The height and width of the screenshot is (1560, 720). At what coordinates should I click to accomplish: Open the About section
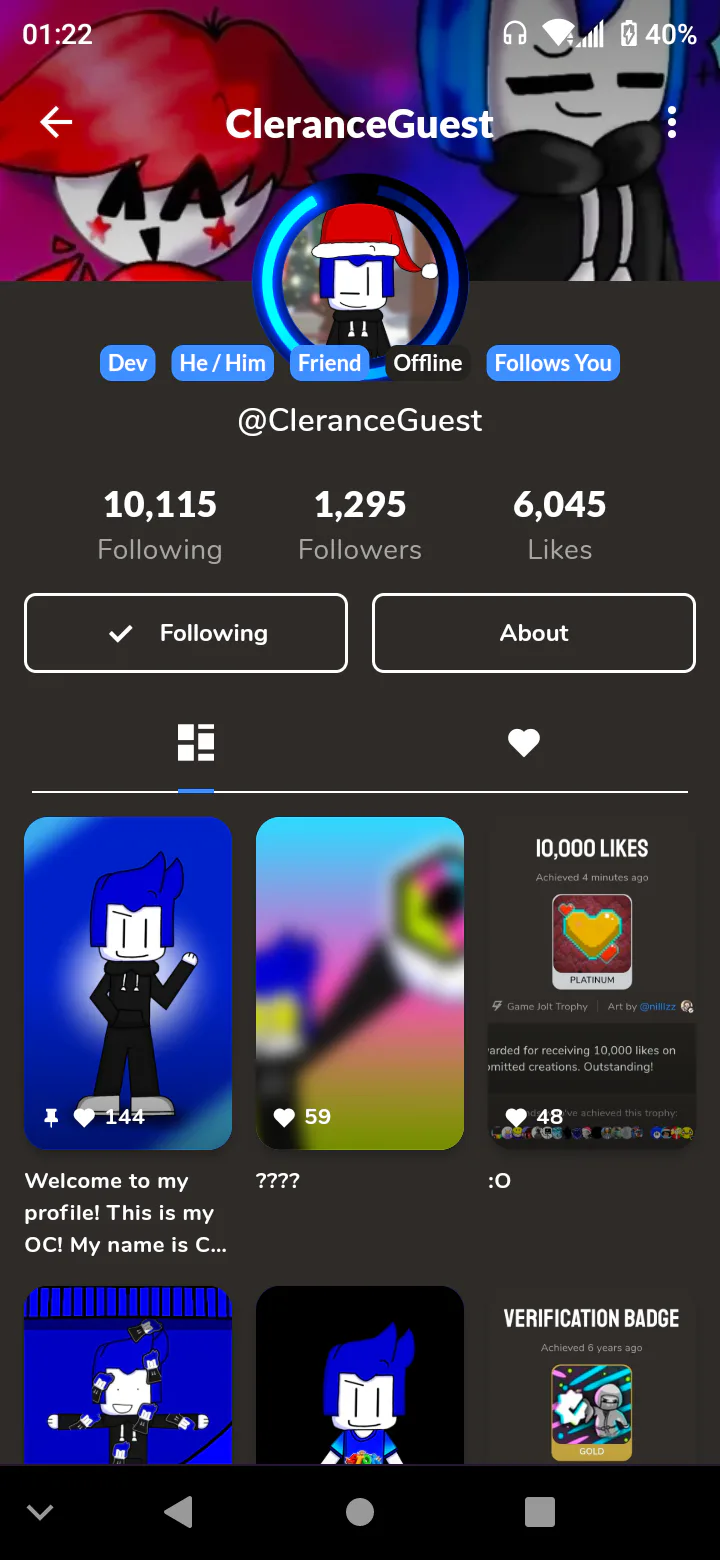coord(534,633)
